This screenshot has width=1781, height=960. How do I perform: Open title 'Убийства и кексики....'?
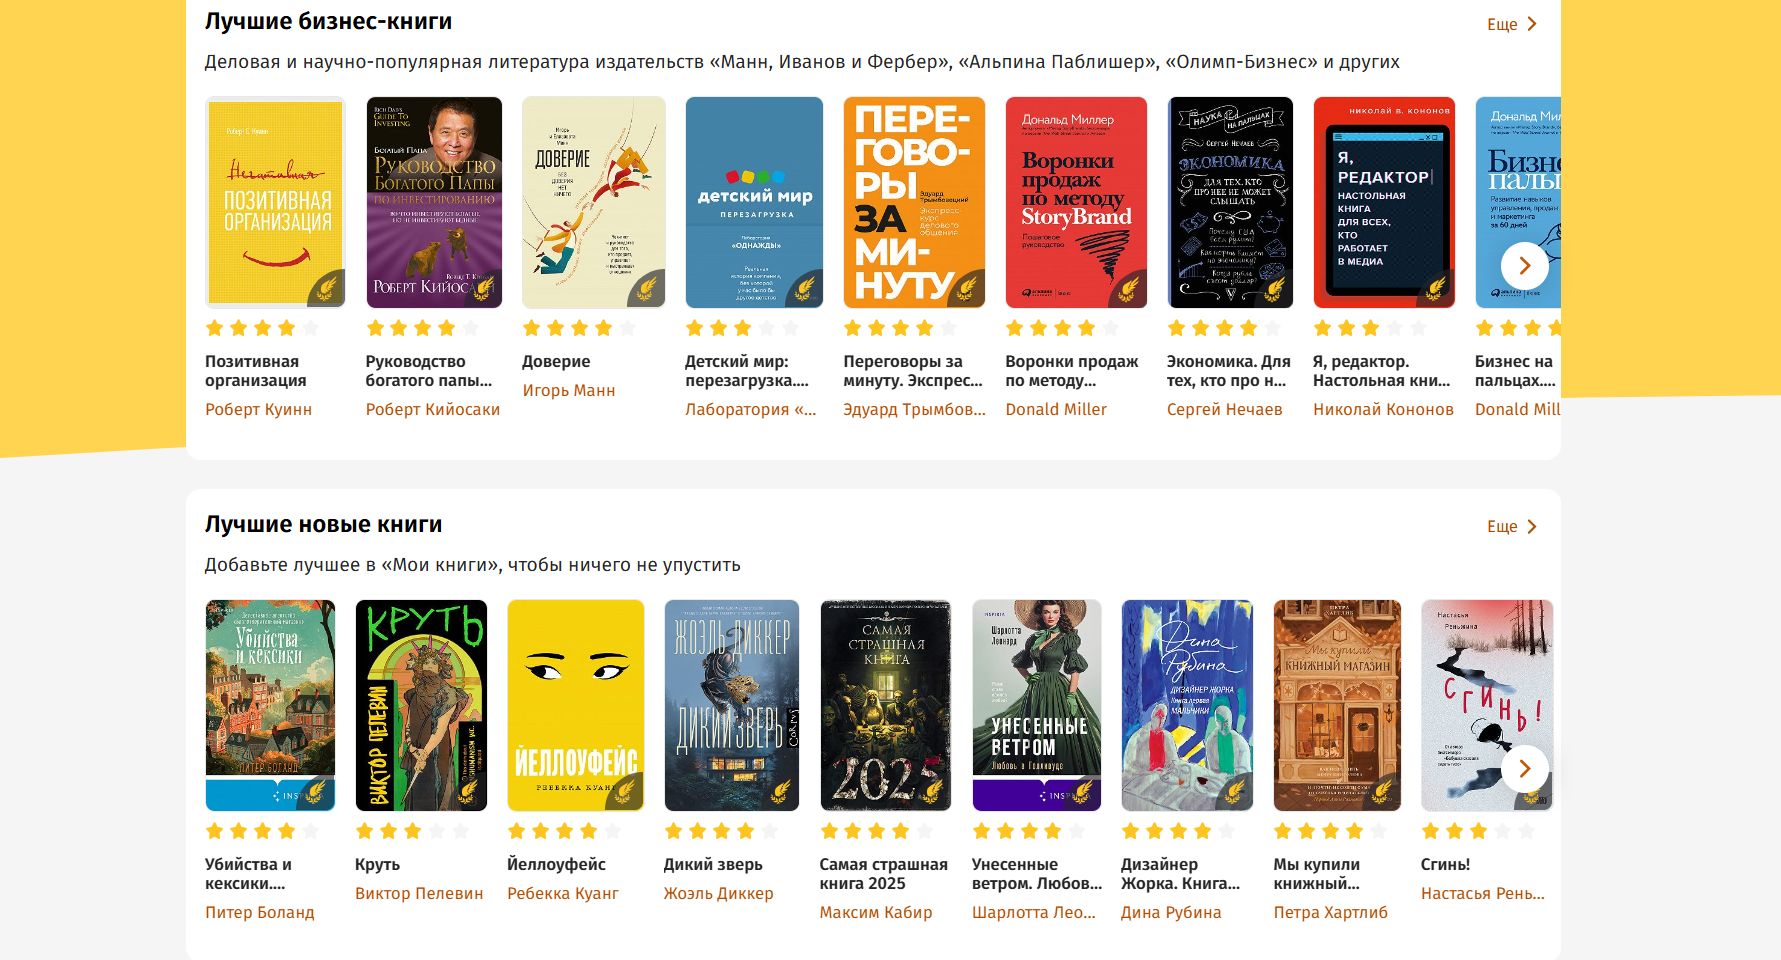click(x=249, y=874)
